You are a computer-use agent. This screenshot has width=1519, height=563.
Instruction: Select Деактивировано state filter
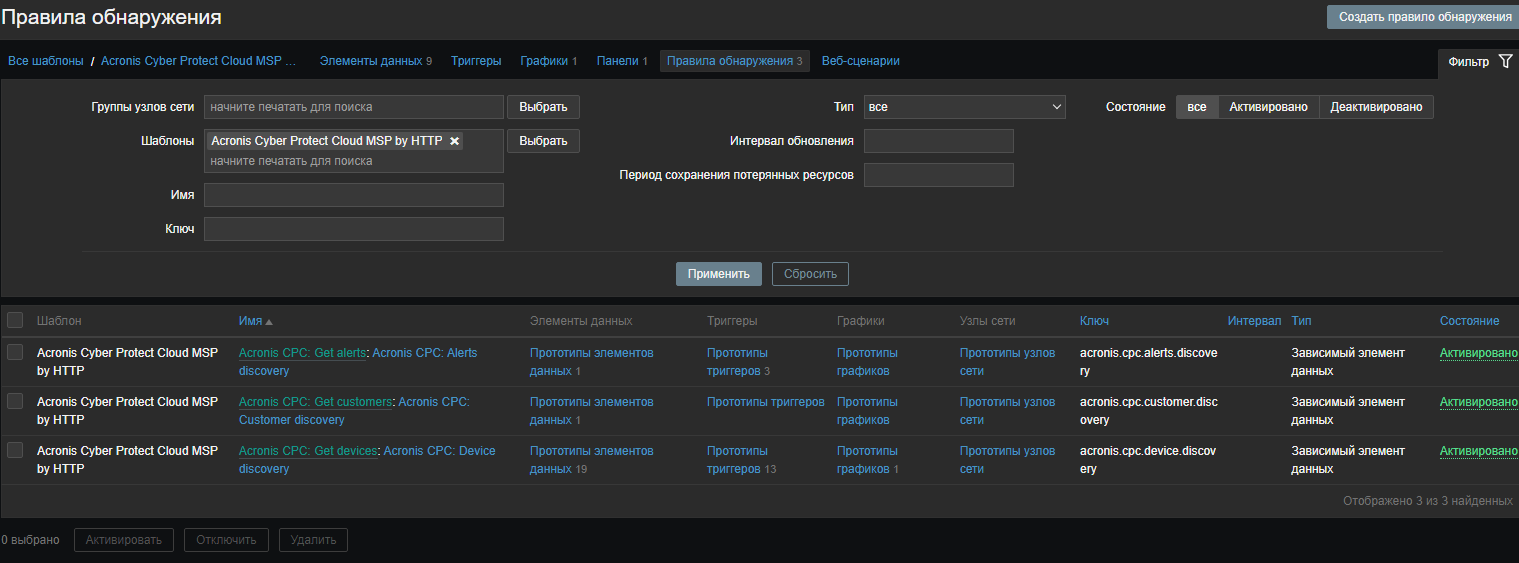[1376, 107]
